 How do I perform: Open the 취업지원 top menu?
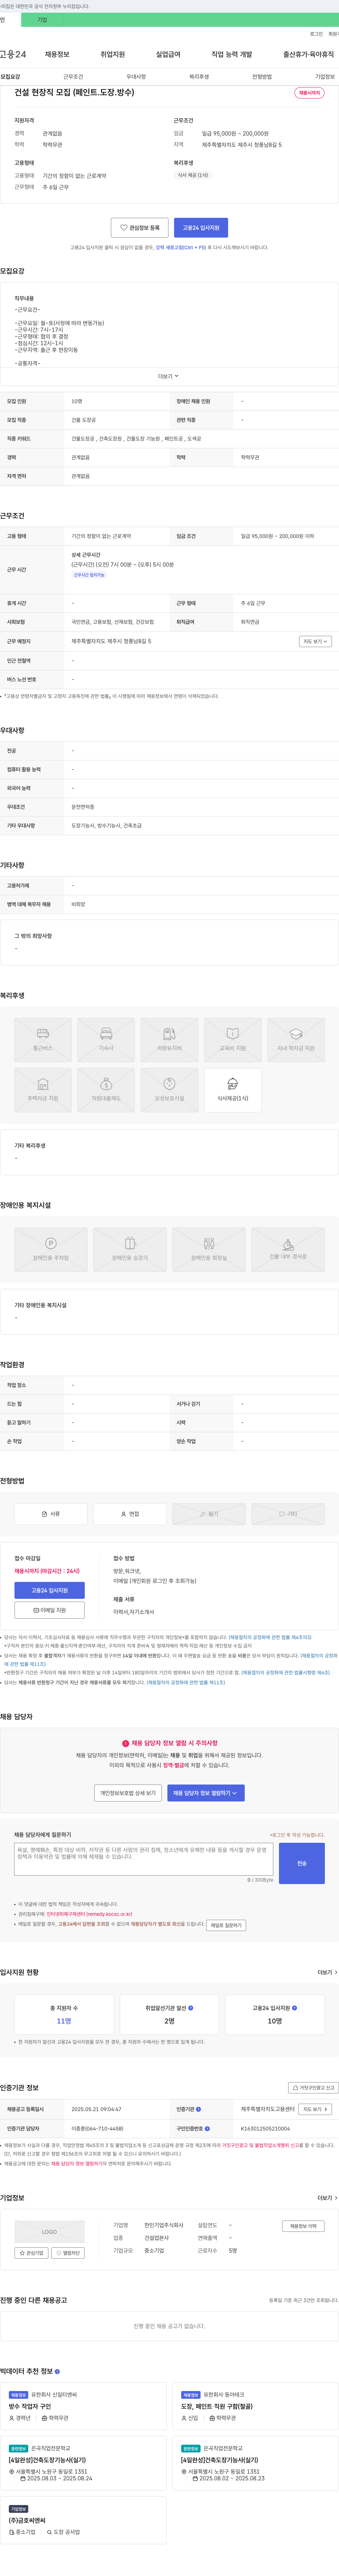pos(113,54)
